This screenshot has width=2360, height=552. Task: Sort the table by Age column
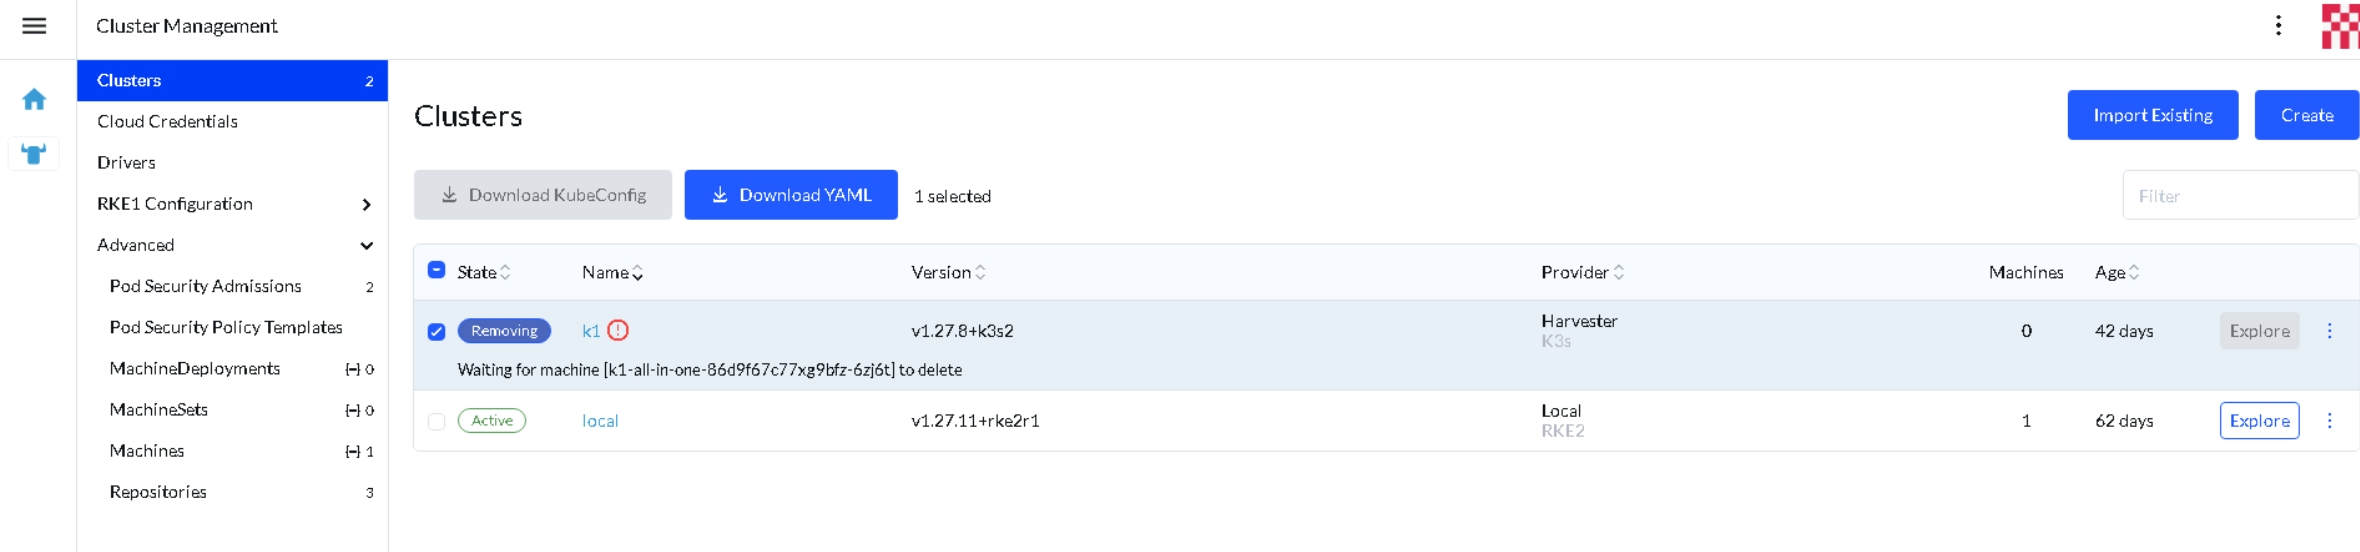click(2116, 272)
